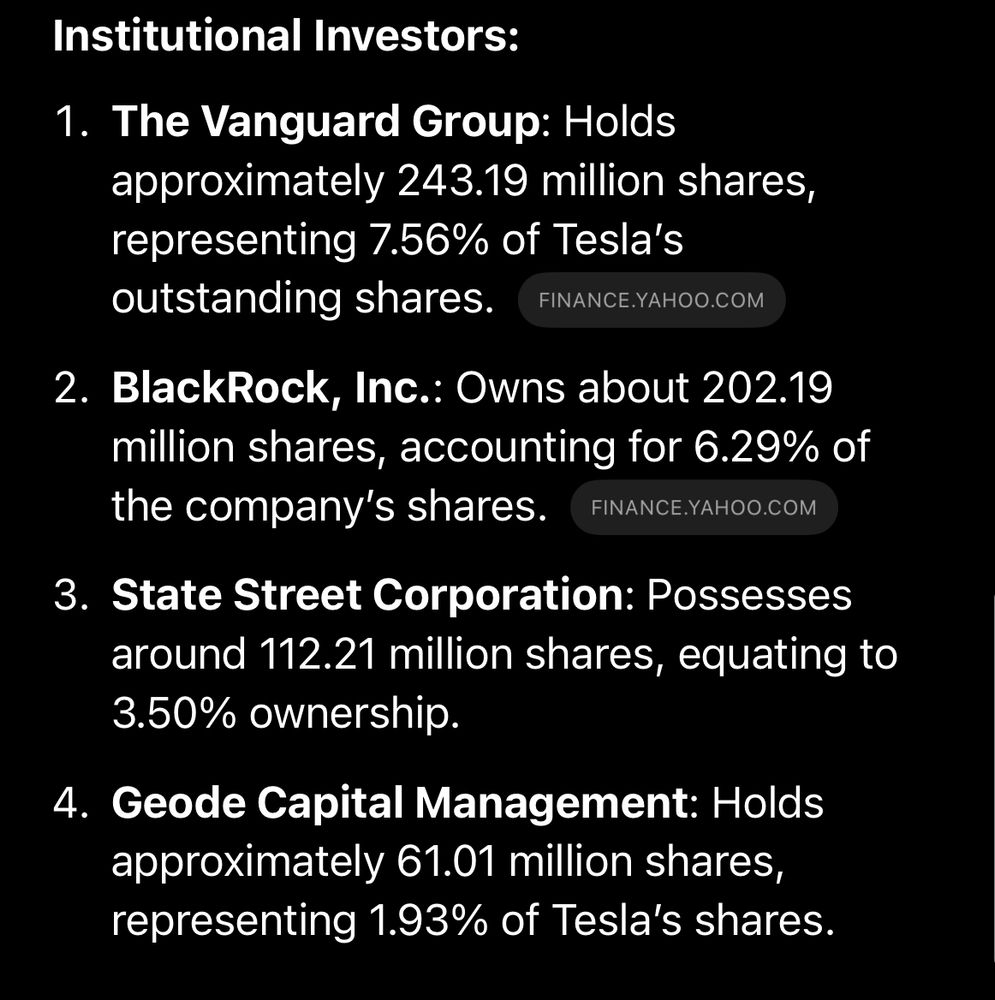Click the 6.29% percentage text
Screen dimensions: 995x1000
point(756,446)
